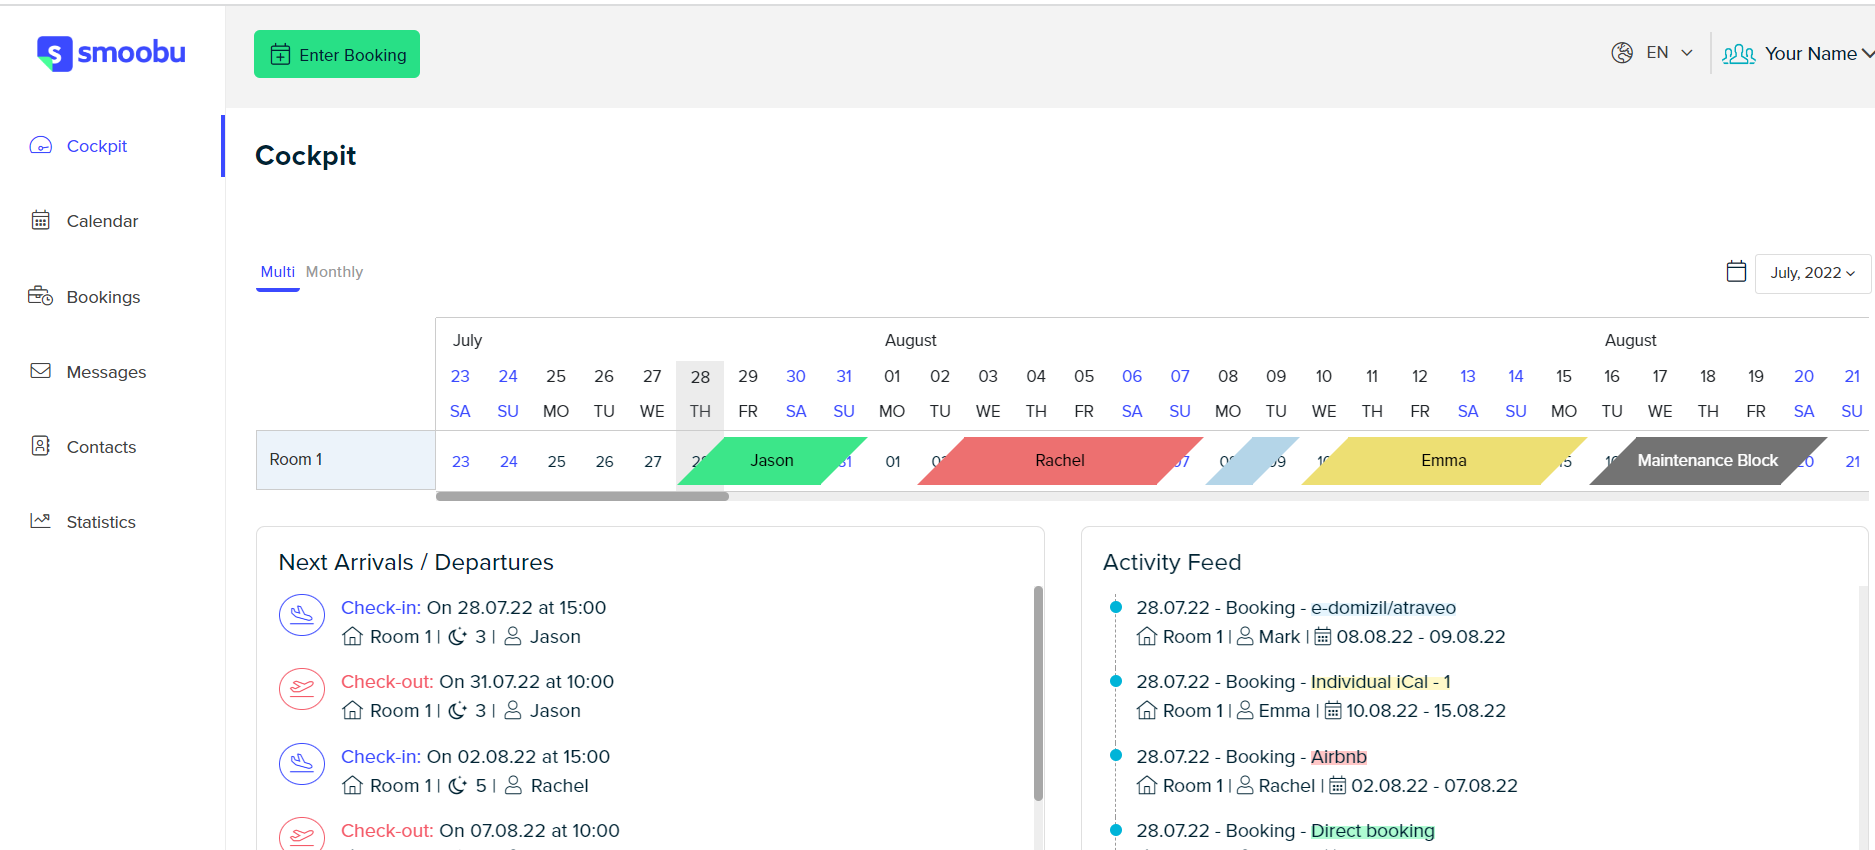Click the Check-out: On 31.07.22 at 10:00 text

477,682
